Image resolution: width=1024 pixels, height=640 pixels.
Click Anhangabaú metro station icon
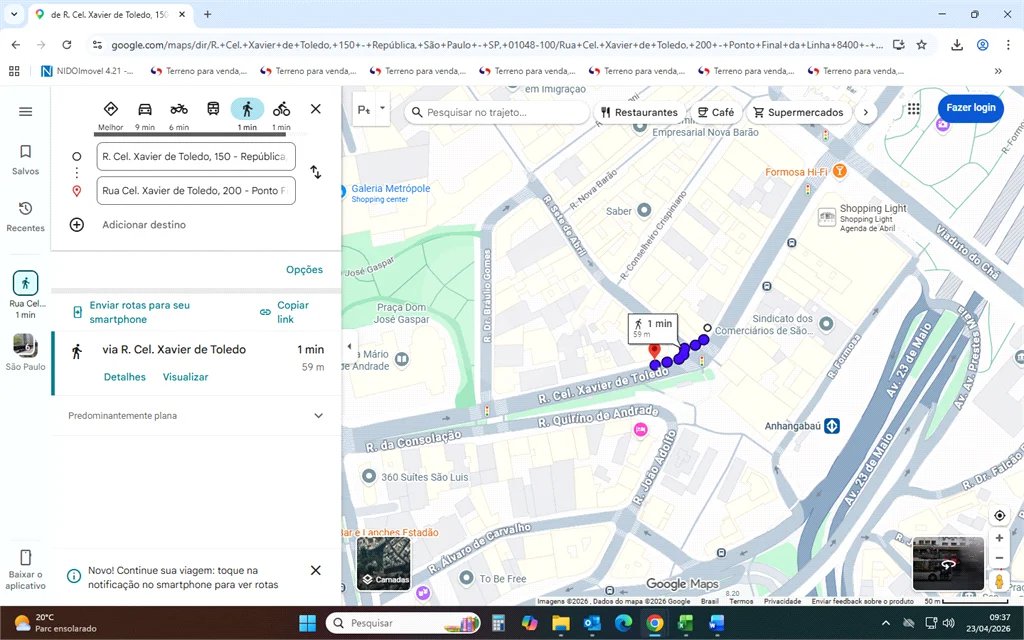click(832, 426)
